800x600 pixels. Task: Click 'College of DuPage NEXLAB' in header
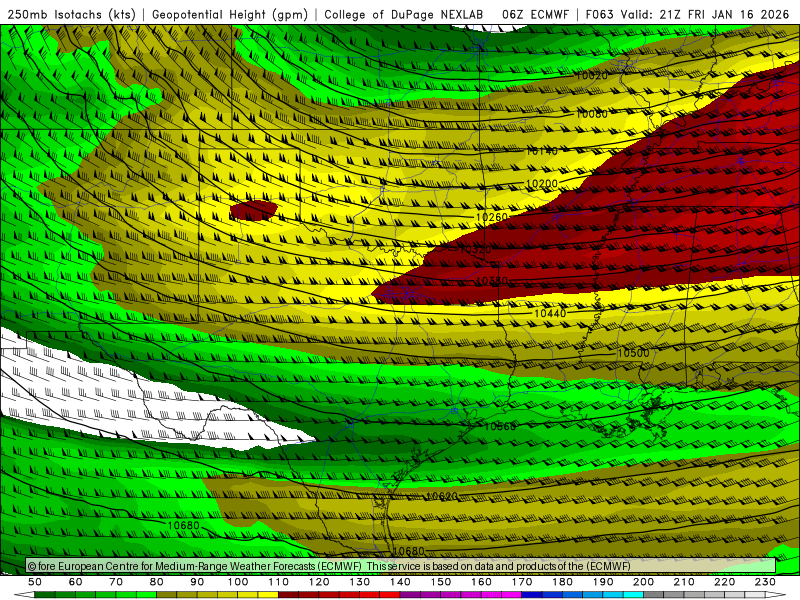pyautogui.click(x=403, y=14)
